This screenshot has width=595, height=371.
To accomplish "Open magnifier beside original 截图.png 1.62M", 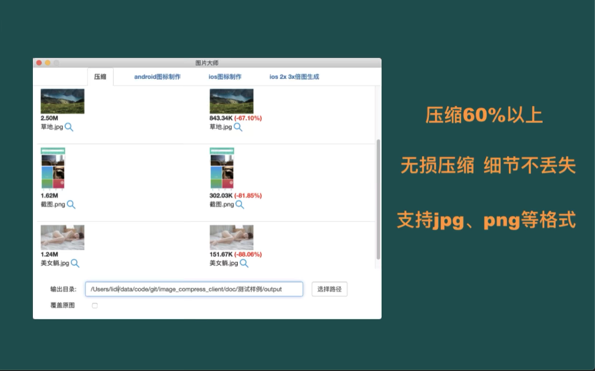I will pos(71,204).
